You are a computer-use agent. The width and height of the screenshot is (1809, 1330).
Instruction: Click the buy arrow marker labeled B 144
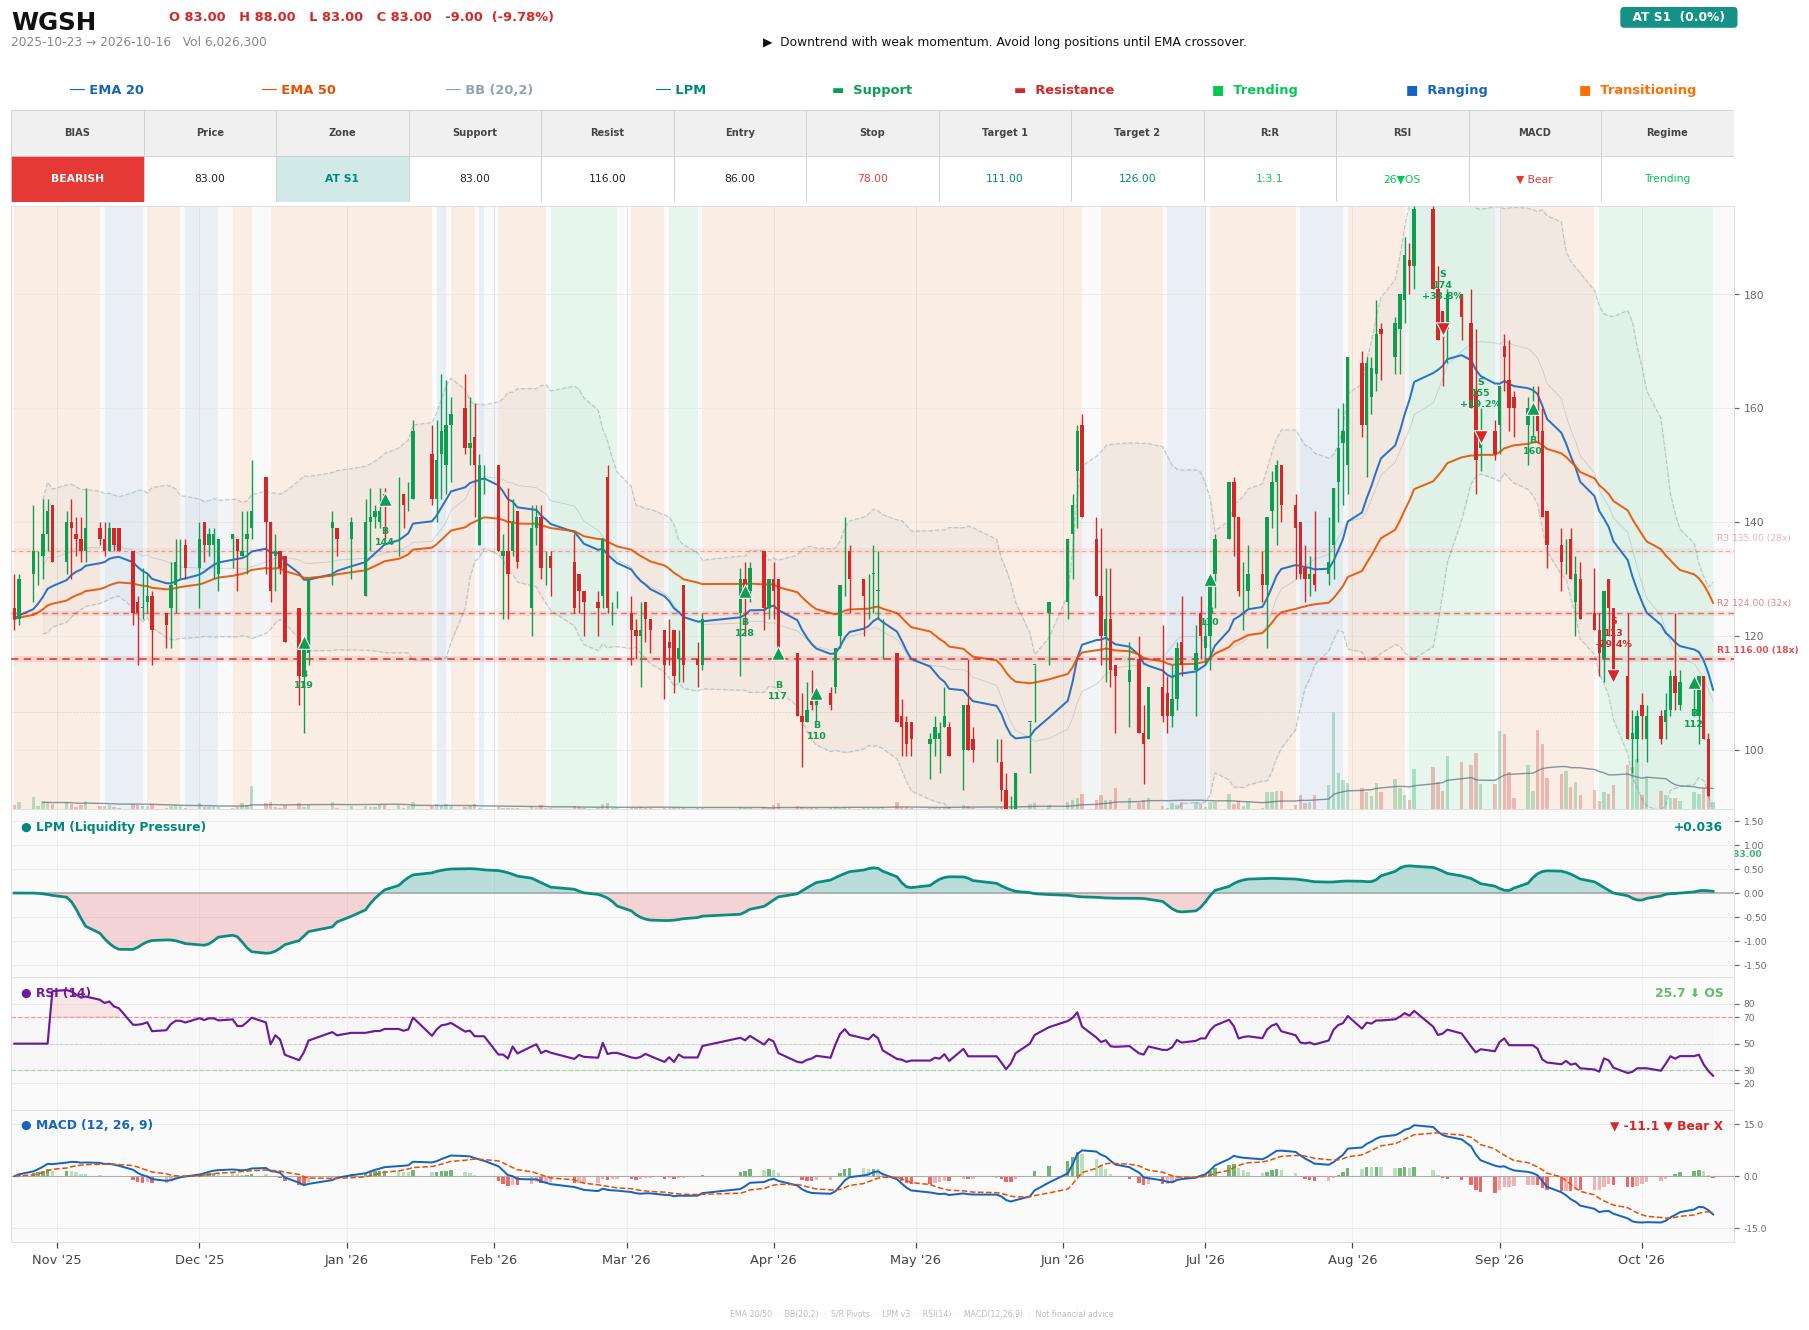point(385,500)
